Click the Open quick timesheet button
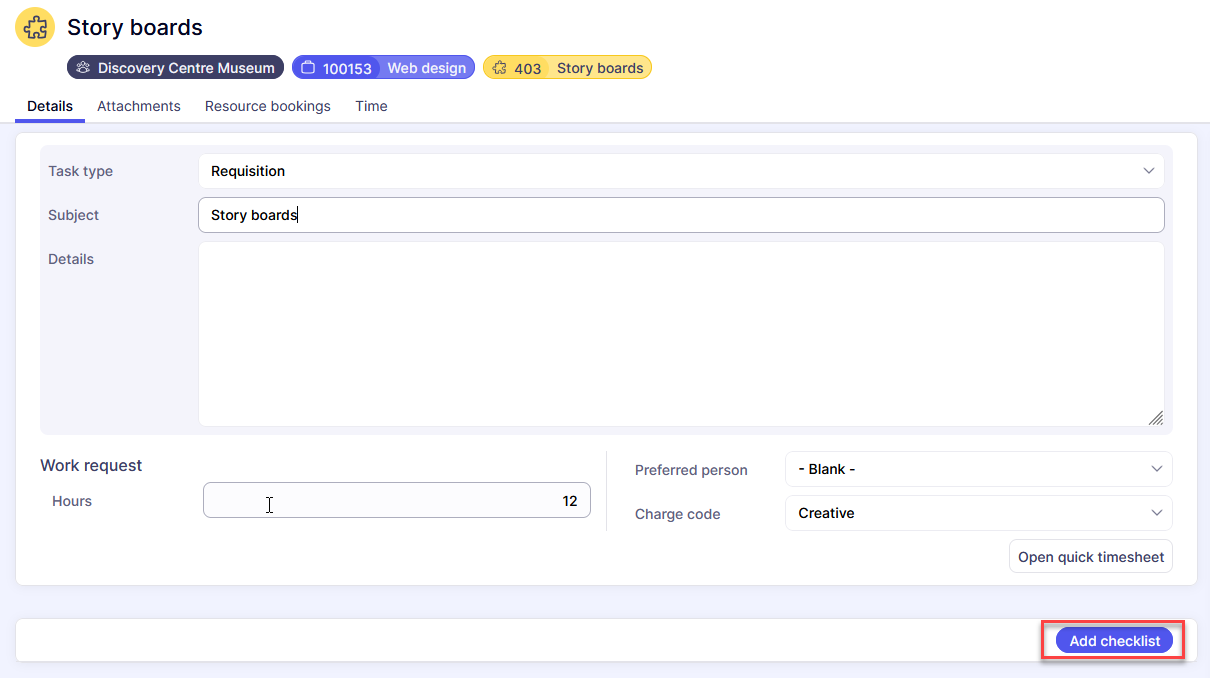This screenshot has height=678, width=1210. 1090,557
